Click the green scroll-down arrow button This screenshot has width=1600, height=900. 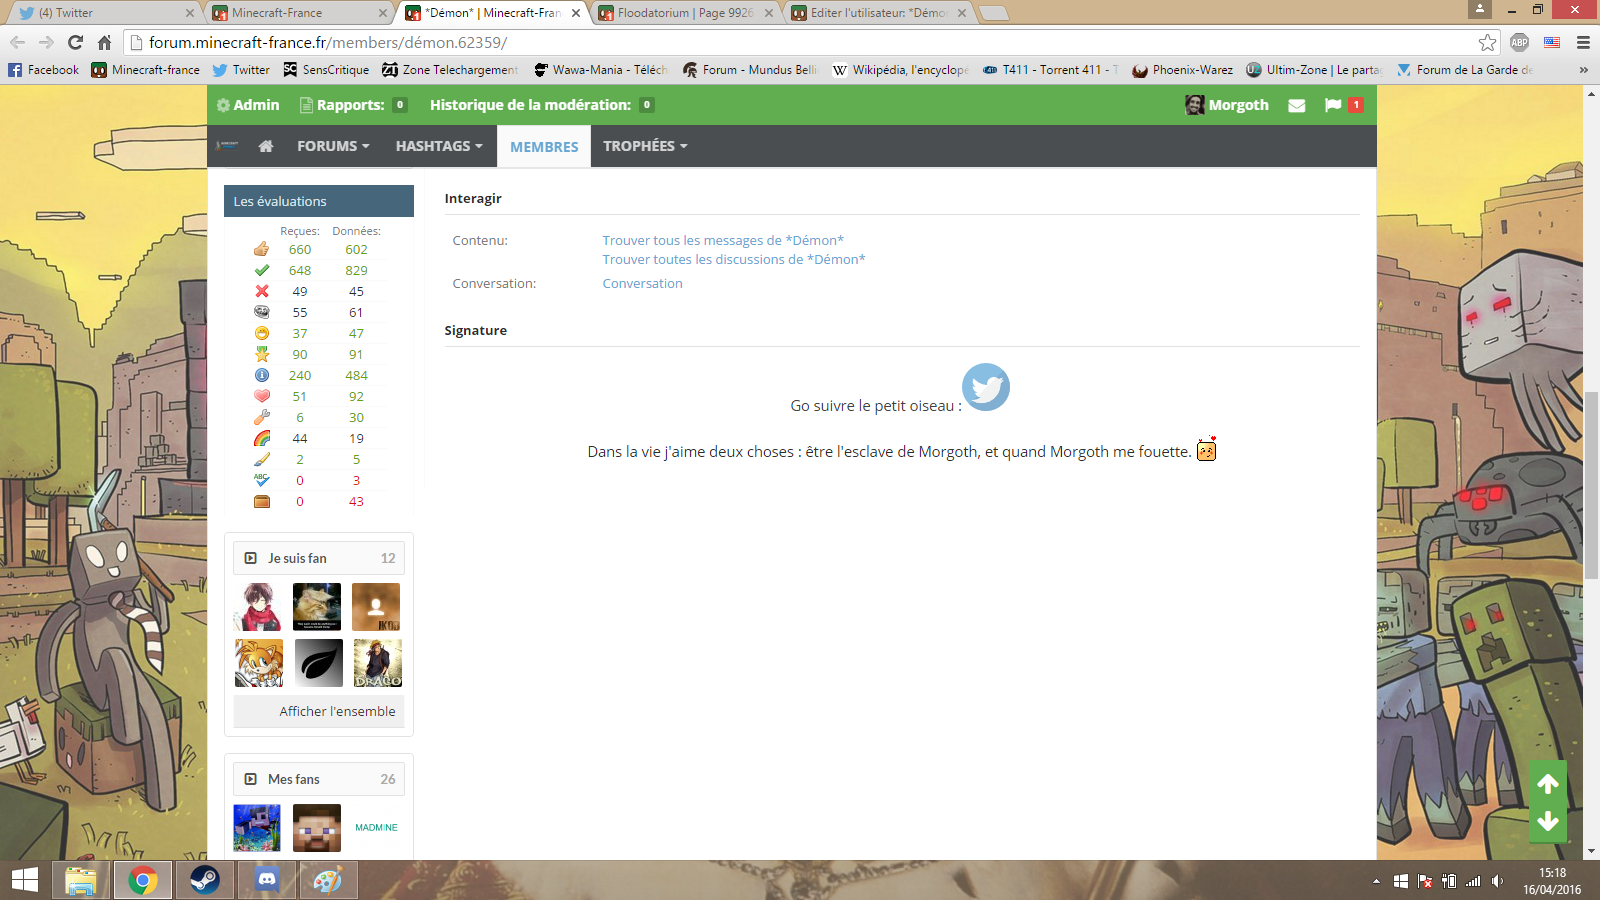[1548, 821]
